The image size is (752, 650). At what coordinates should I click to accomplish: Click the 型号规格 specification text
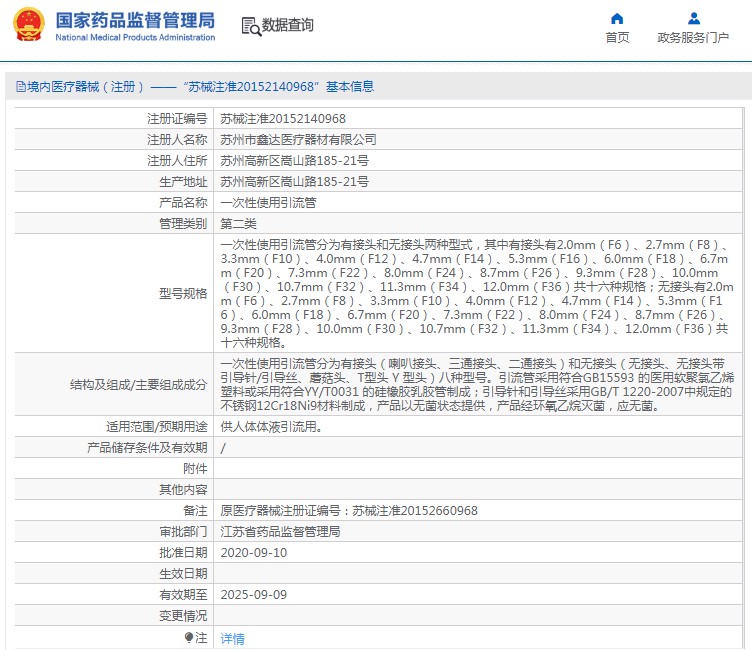pos(477,294)
